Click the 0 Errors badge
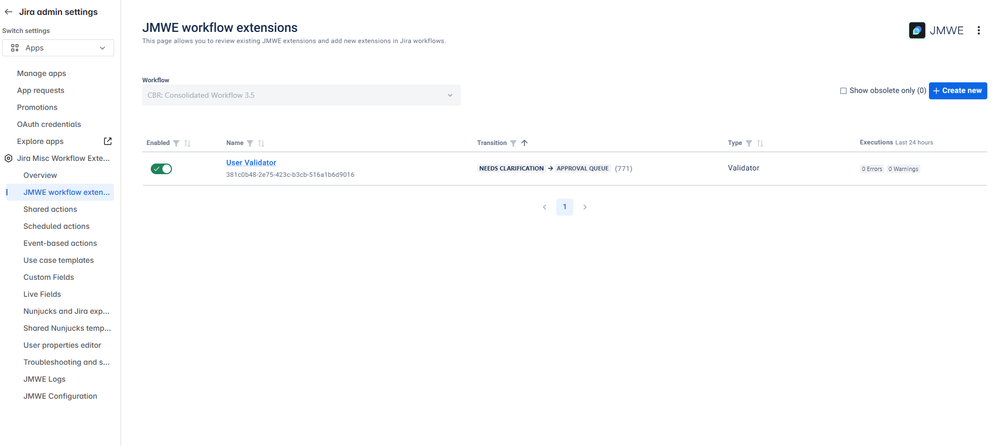999x446 pixels. [872, 169]
